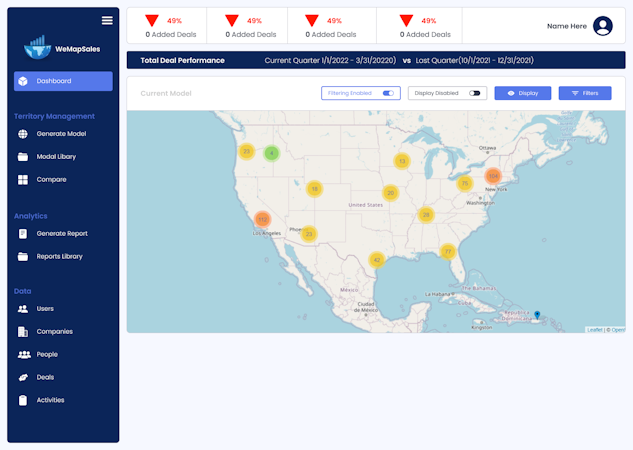Click the fourth red down-arrow indicator
633x450 pixels.
click(406, 21)
